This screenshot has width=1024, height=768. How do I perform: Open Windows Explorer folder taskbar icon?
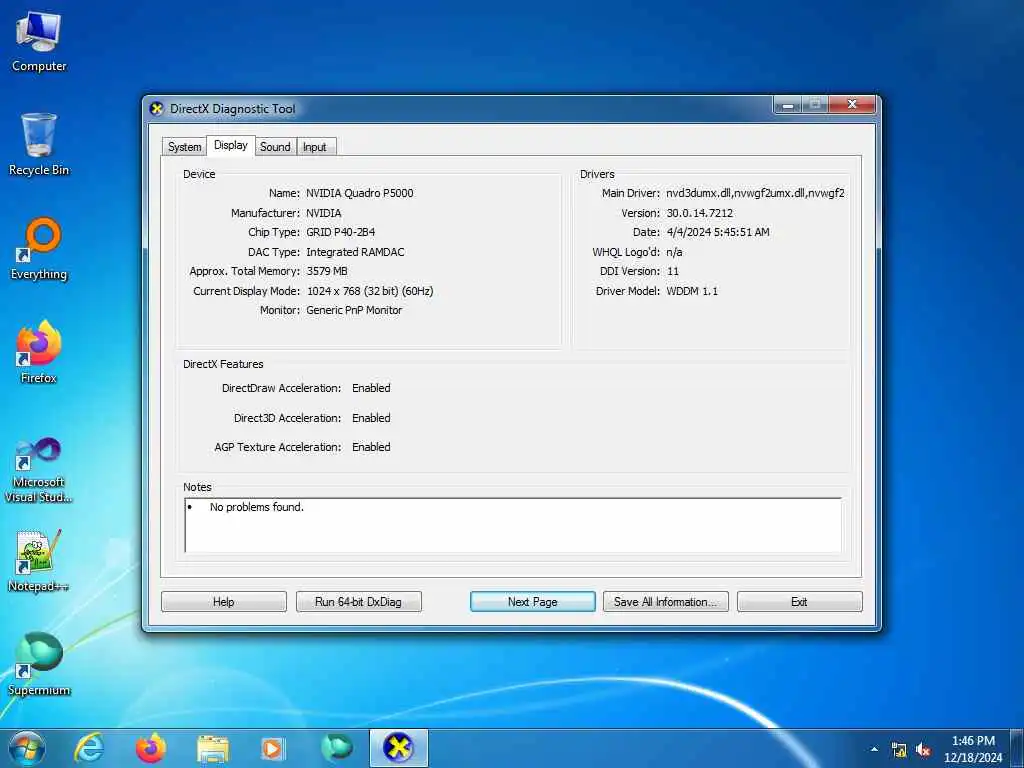213,748
